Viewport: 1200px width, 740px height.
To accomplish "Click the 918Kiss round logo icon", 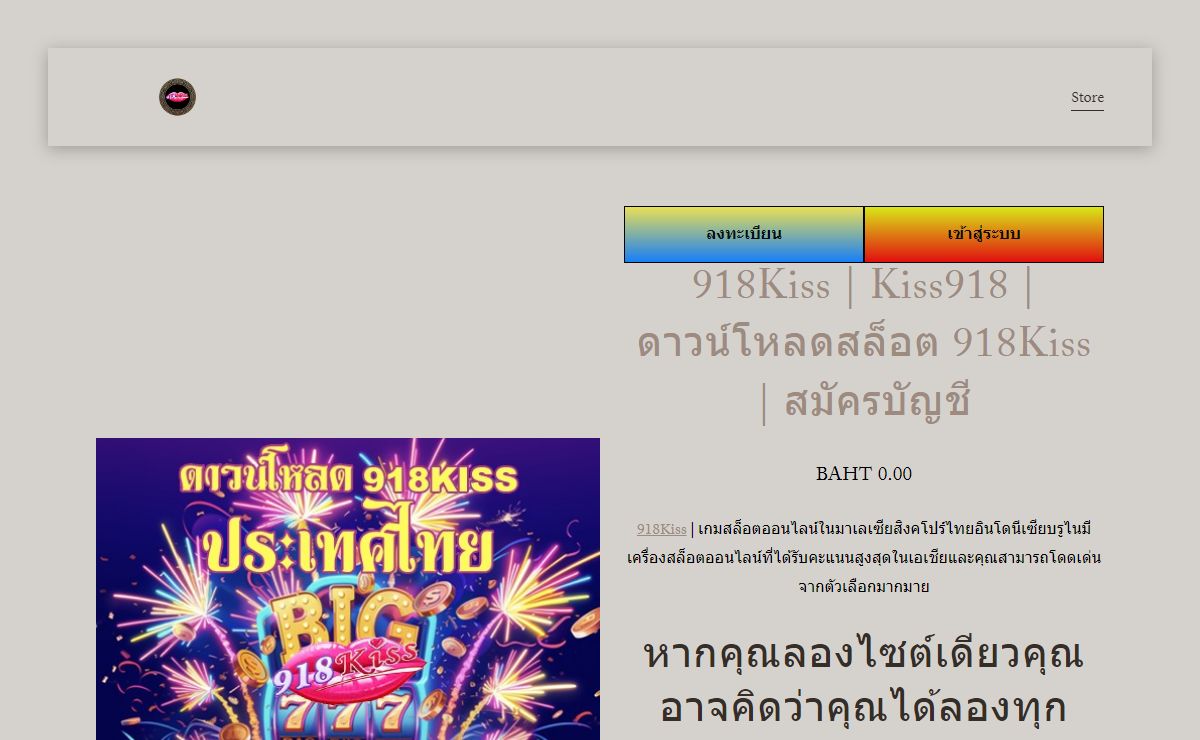I will point(177,97).
